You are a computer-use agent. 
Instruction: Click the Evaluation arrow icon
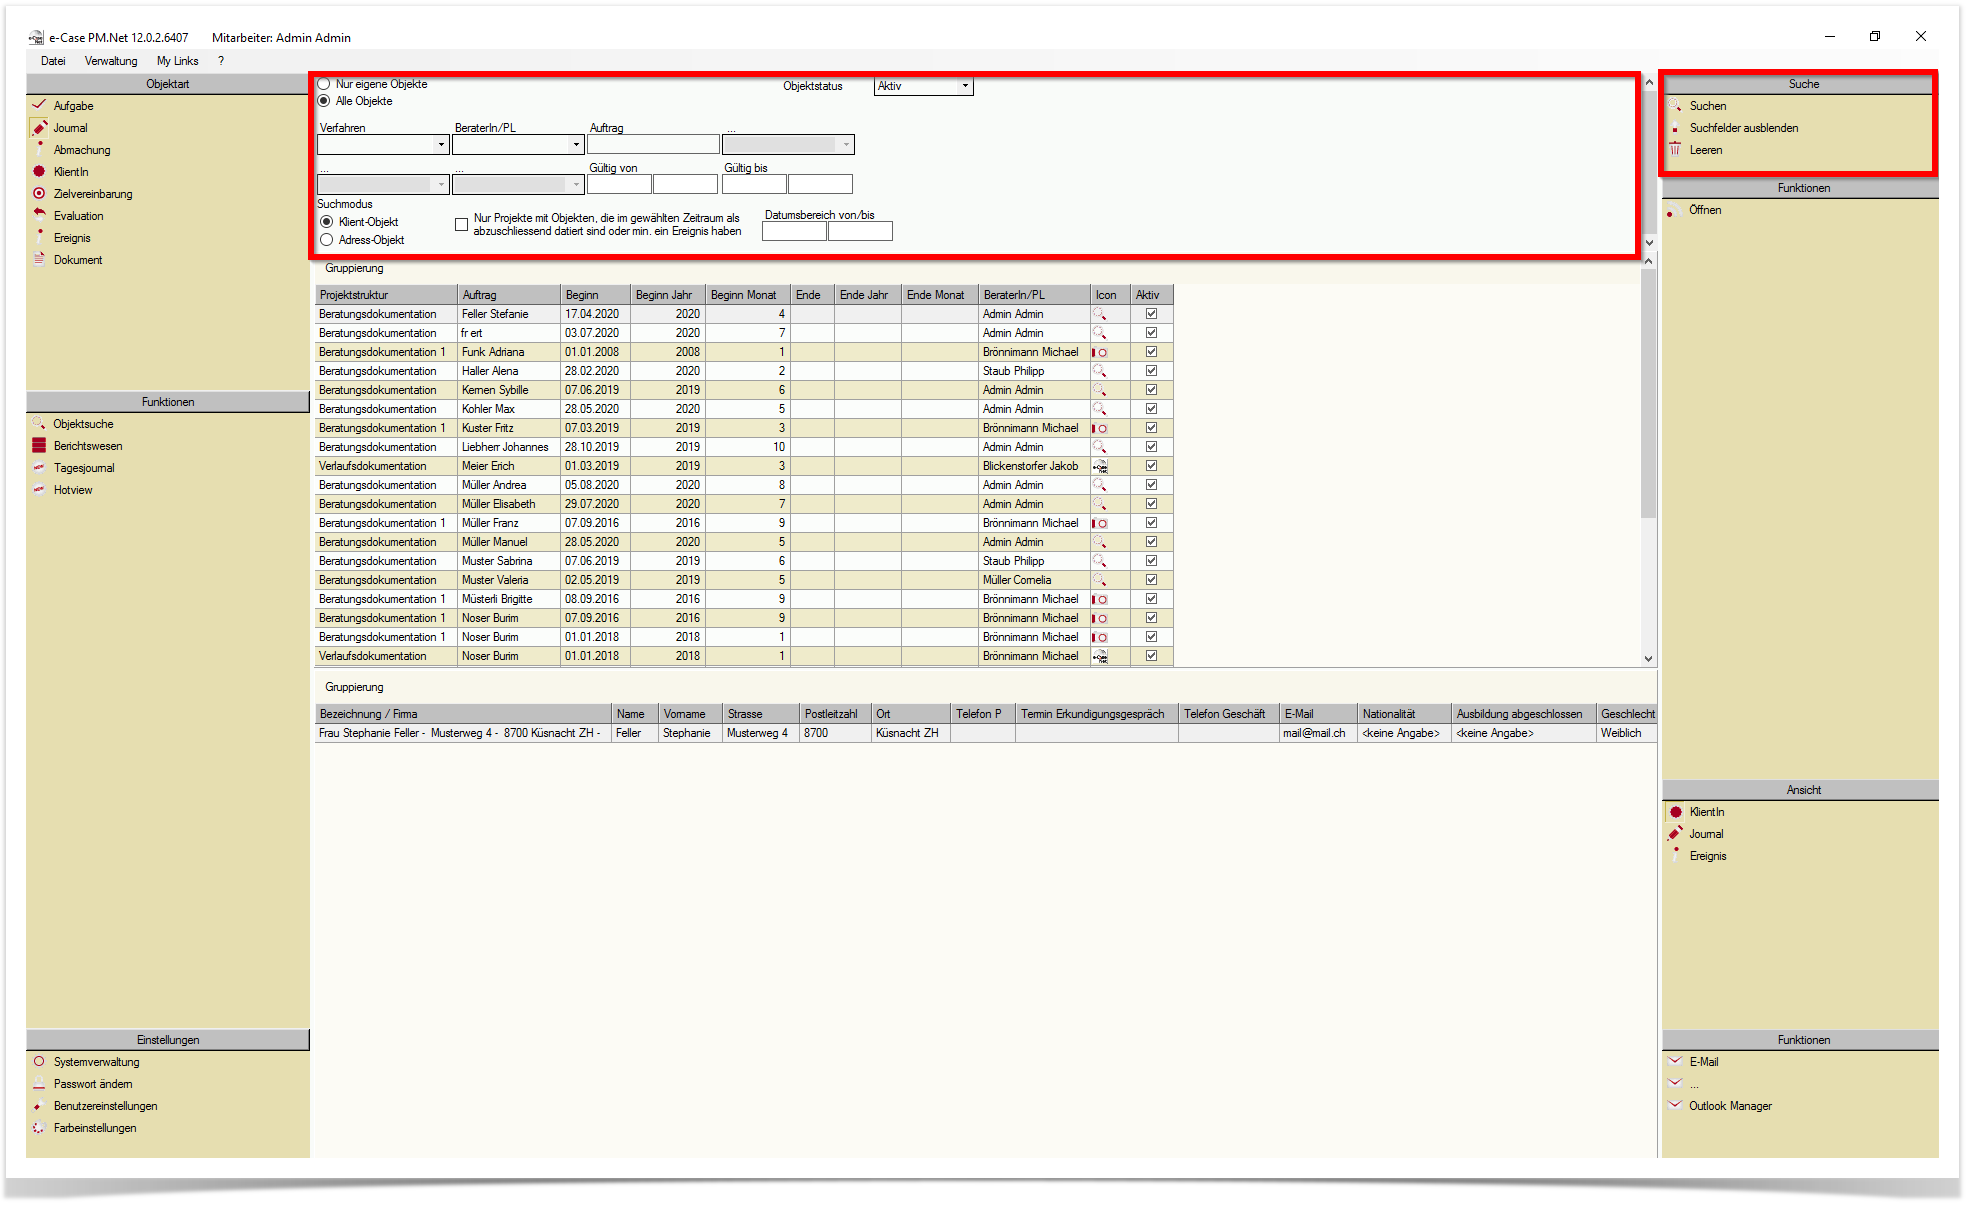click(39, 215)
